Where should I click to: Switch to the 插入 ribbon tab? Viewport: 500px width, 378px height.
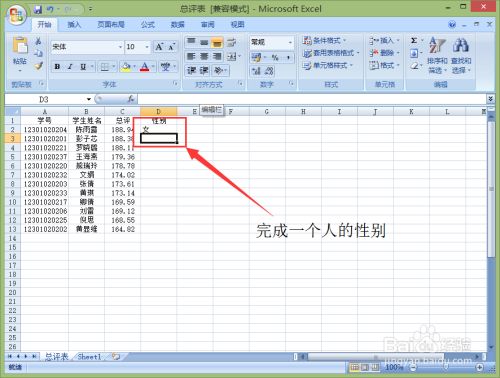74,24
